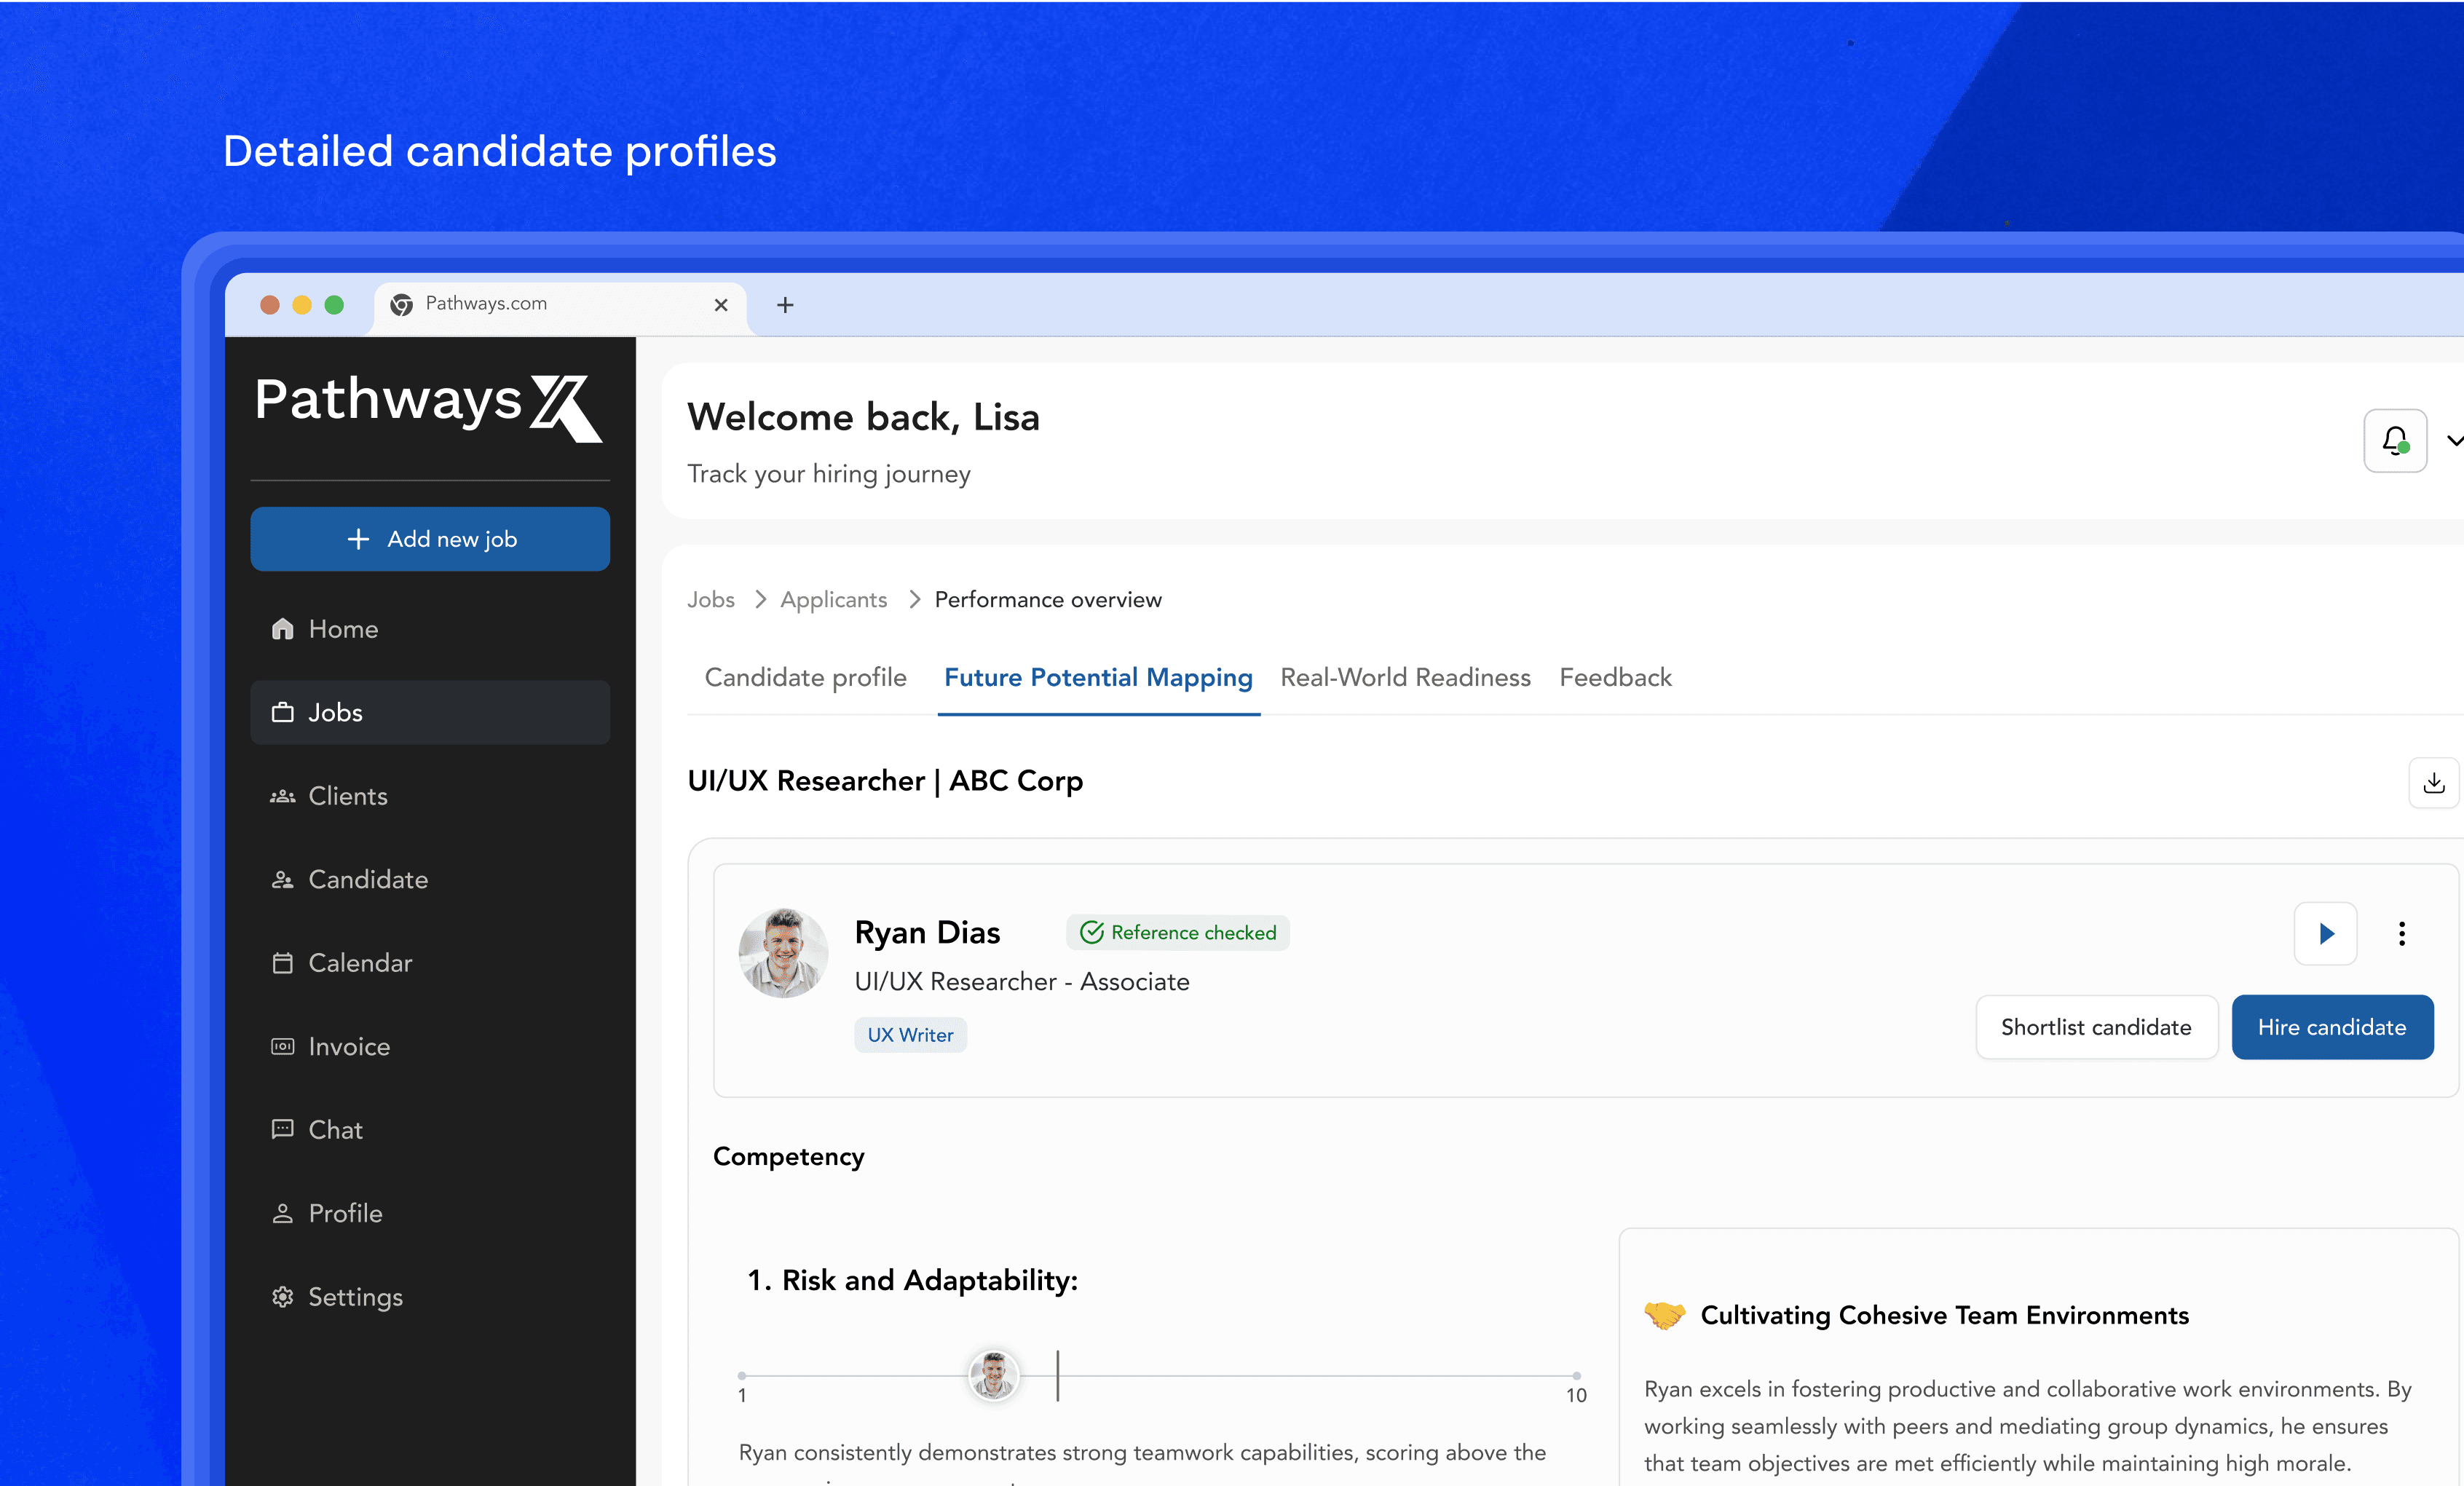Click the avatar marker on the Risk slider

click(x=993, y=1376)
